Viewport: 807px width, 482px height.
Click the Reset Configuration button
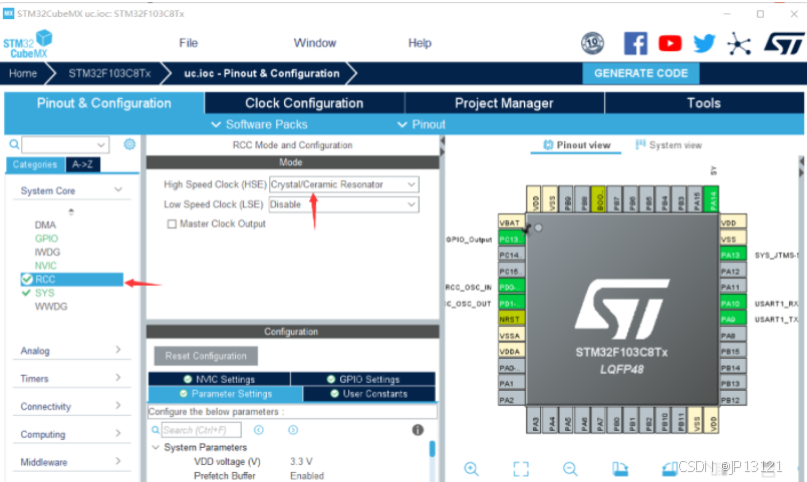(206, 356)
